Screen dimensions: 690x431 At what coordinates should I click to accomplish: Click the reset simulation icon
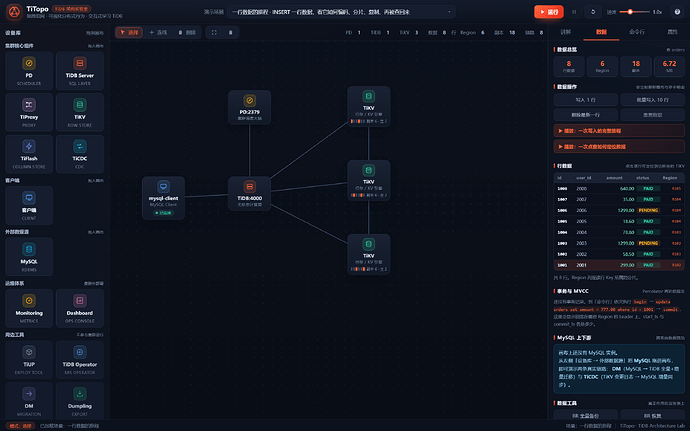(593, 12)
